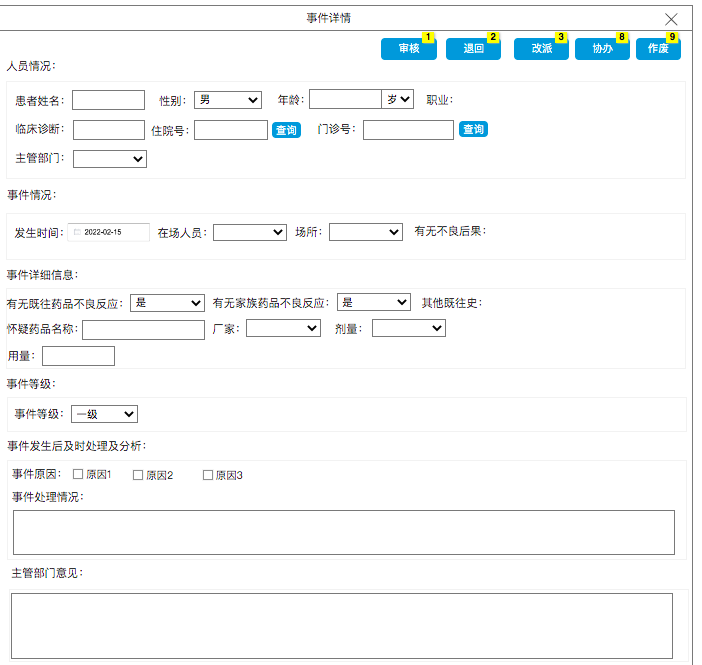Image resolution: width=702 pixels, height=665 pixels.
Task: Click the 协办 button
Action: coord(602,48)
